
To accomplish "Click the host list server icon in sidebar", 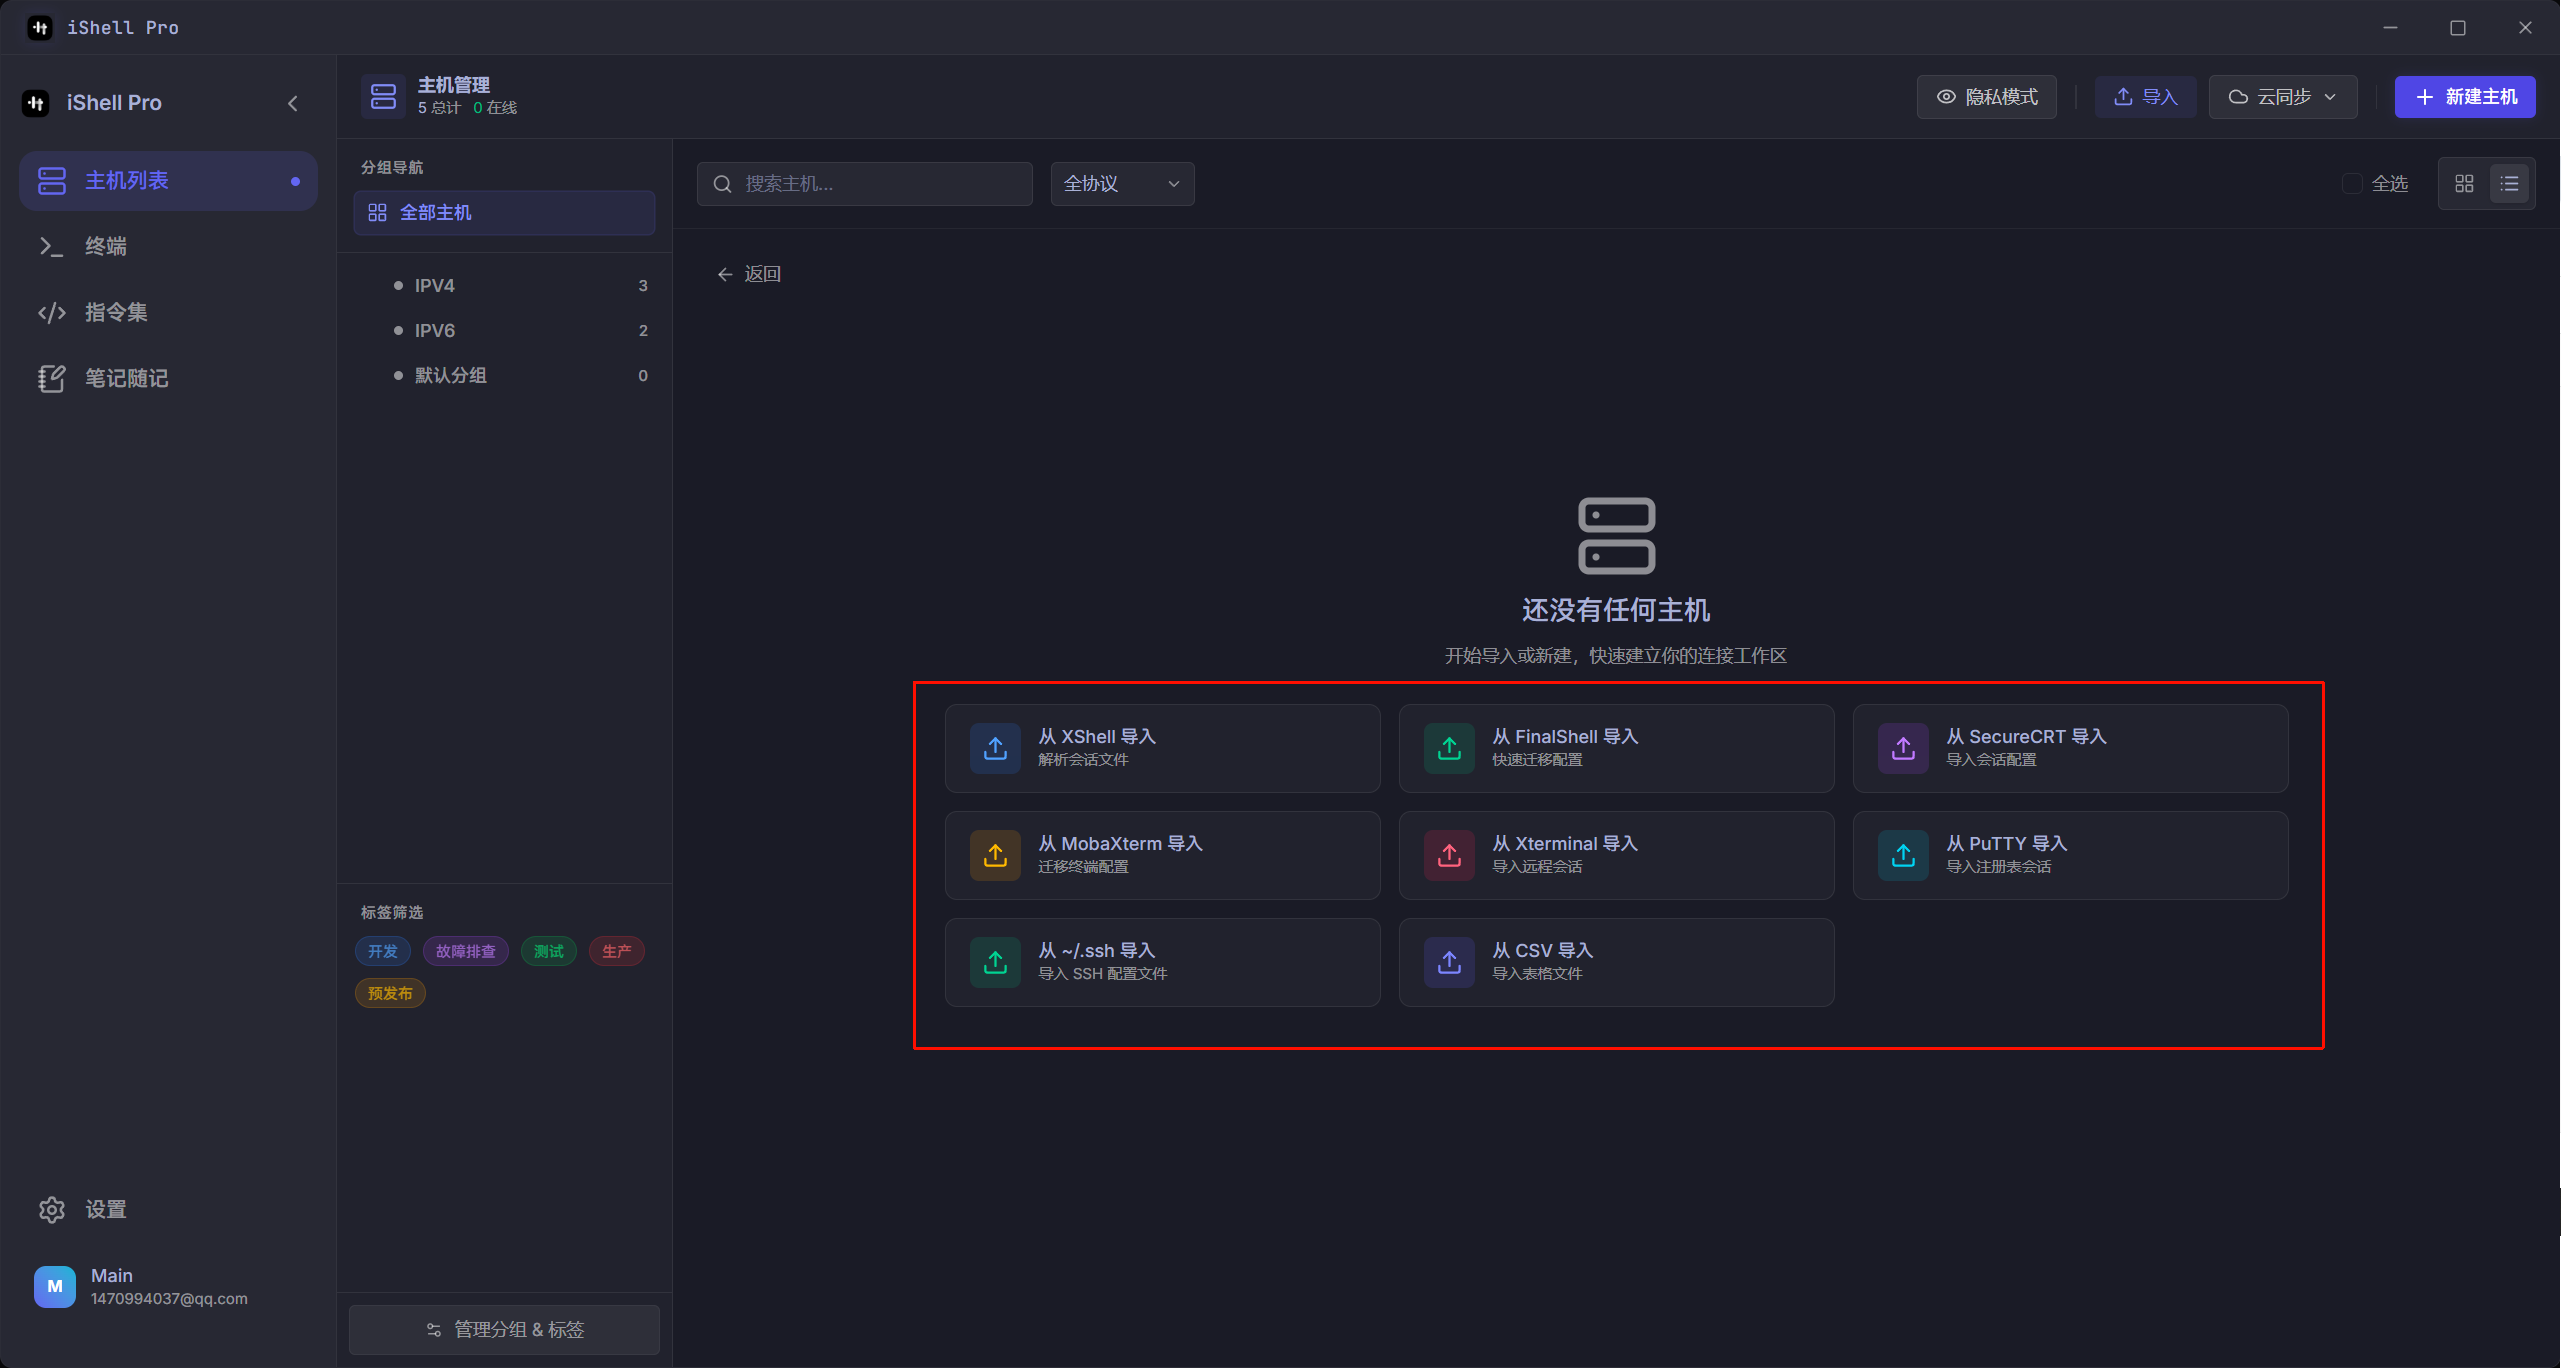I will pos(52,181).
